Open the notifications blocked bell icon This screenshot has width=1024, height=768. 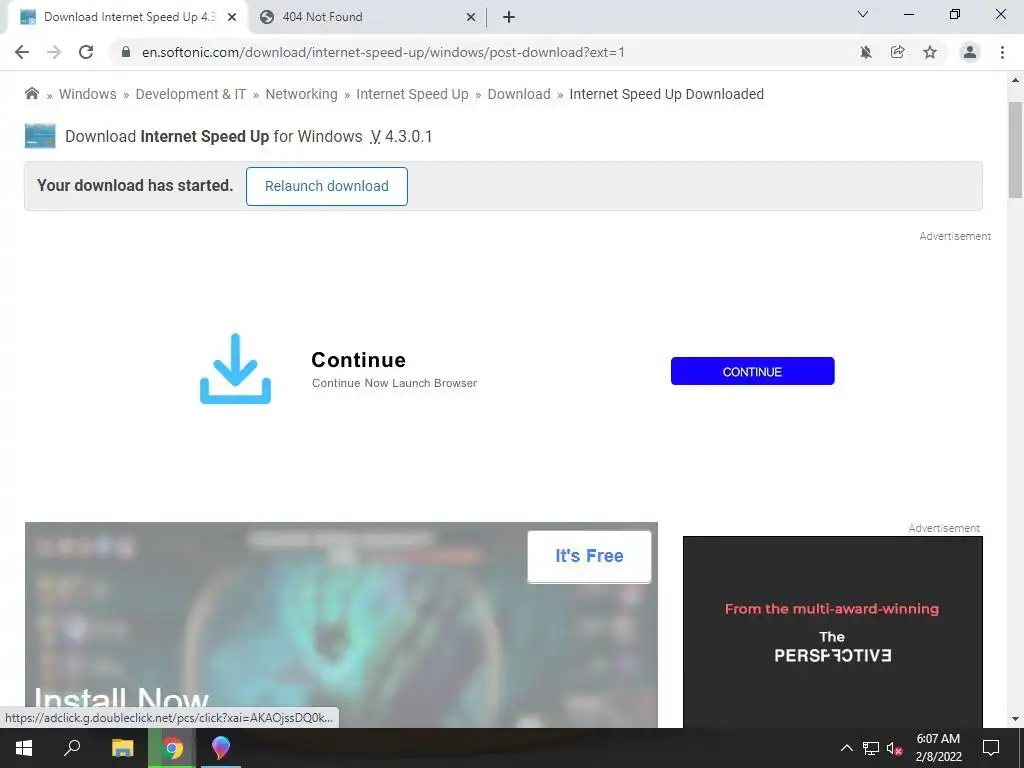(x=866, y=52)
